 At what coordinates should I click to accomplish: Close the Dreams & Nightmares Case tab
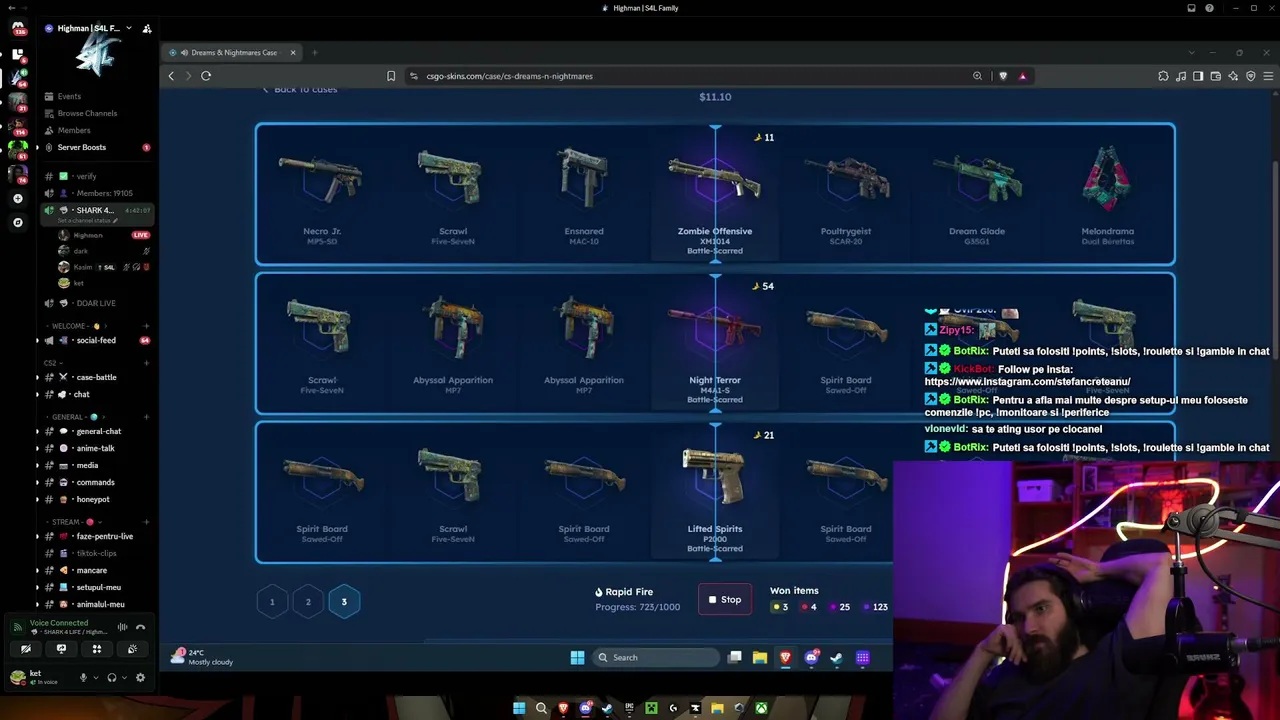click(x=293, y=52)
